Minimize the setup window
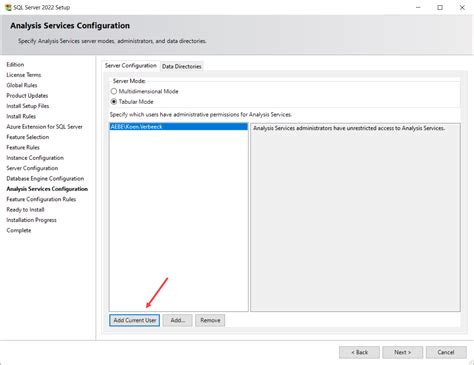Image resolution: width=474 pixels, height=365 pixels. point(418,7)
